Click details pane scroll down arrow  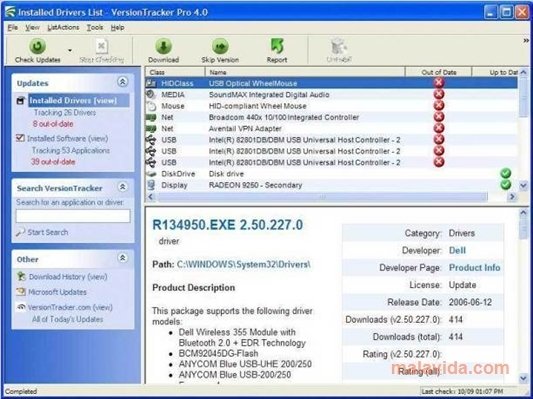(523, 378)
